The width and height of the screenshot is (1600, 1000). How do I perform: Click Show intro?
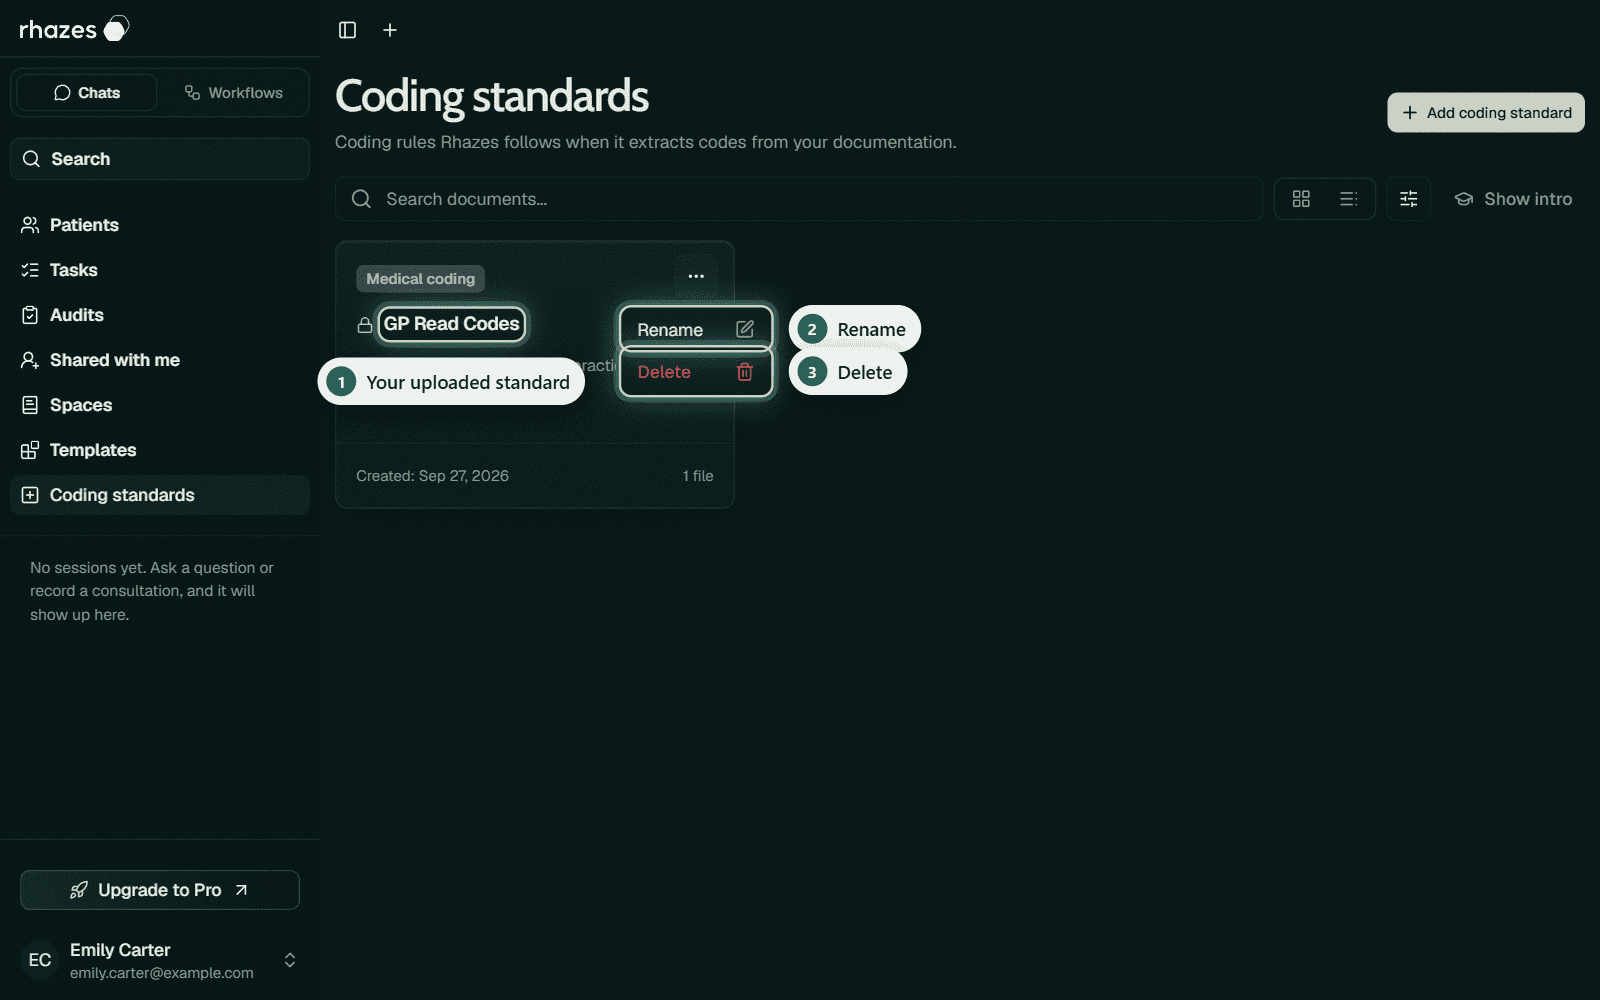(1513, 199)
